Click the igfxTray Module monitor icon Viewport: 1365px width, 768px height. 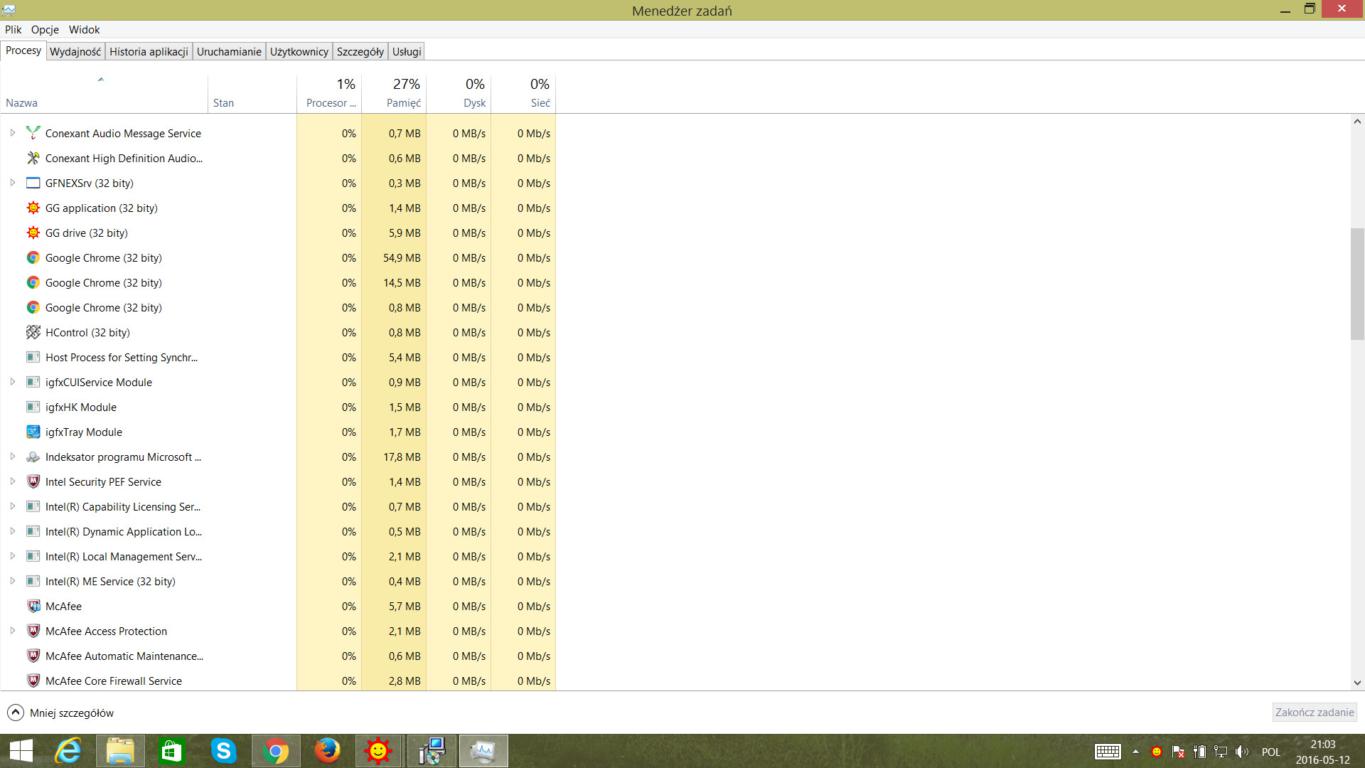[x=33, y=432]
